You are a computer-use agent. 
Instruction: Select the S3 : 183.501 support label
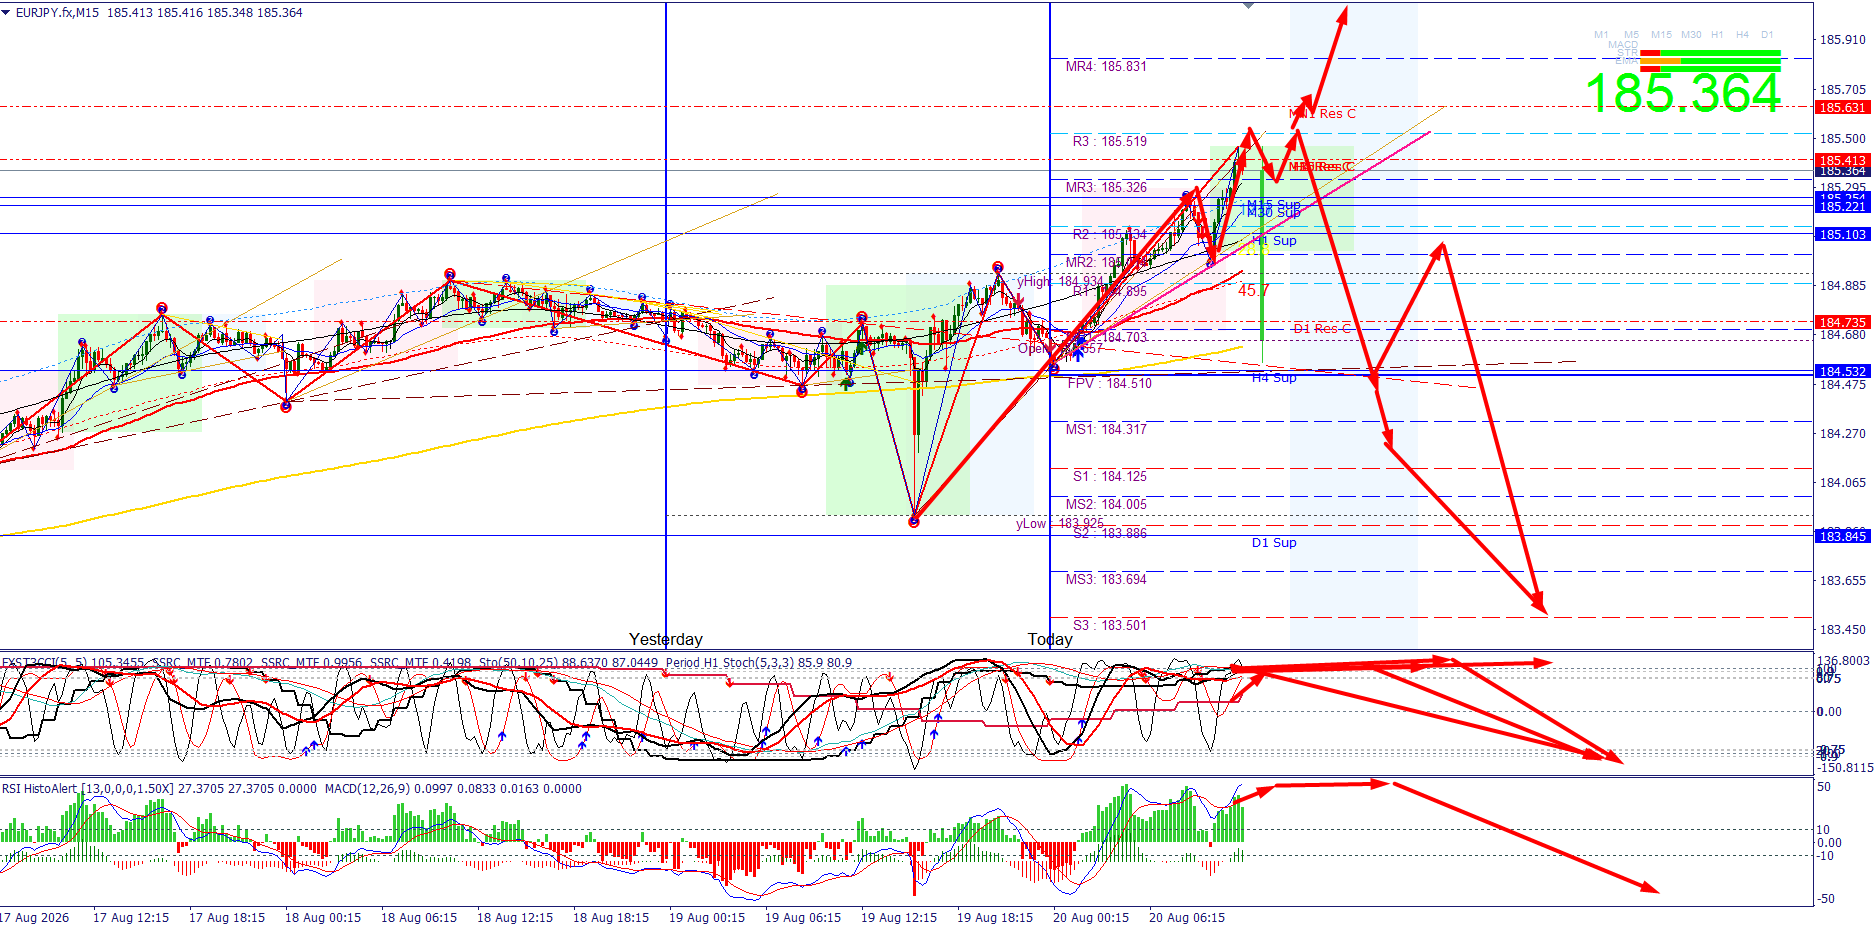coord(1110,626)
